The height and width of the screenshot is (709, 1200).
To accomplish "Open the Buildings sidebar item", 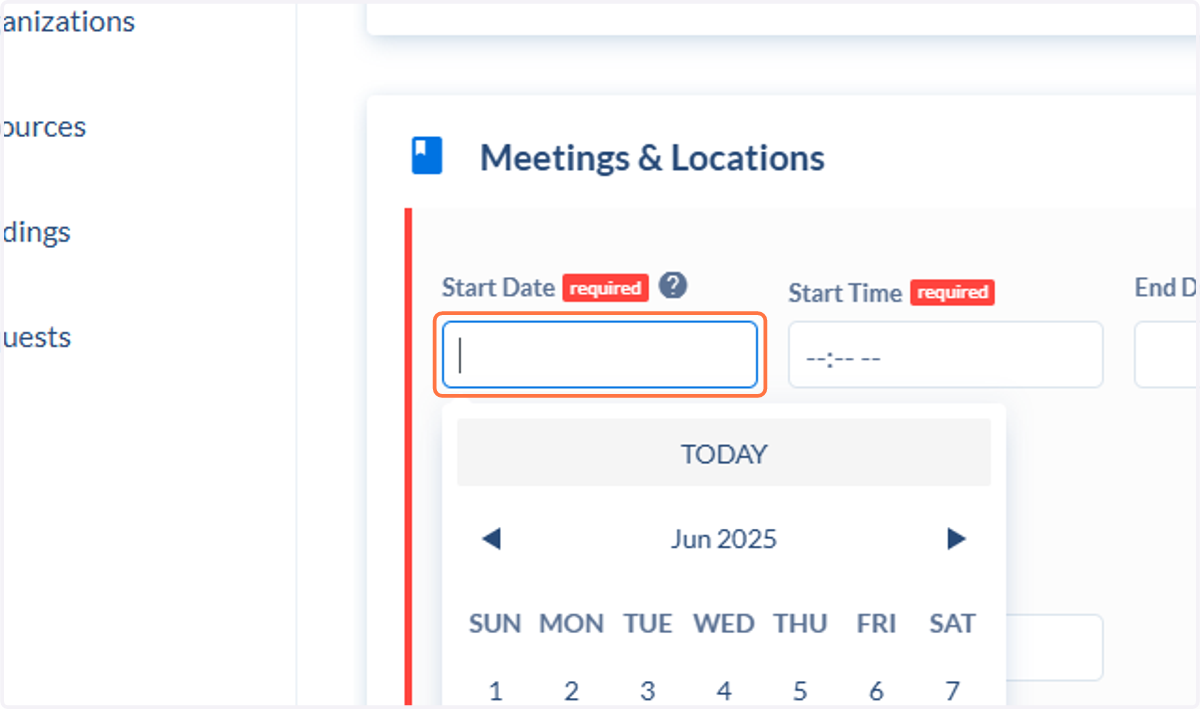I will pos(35,232).
